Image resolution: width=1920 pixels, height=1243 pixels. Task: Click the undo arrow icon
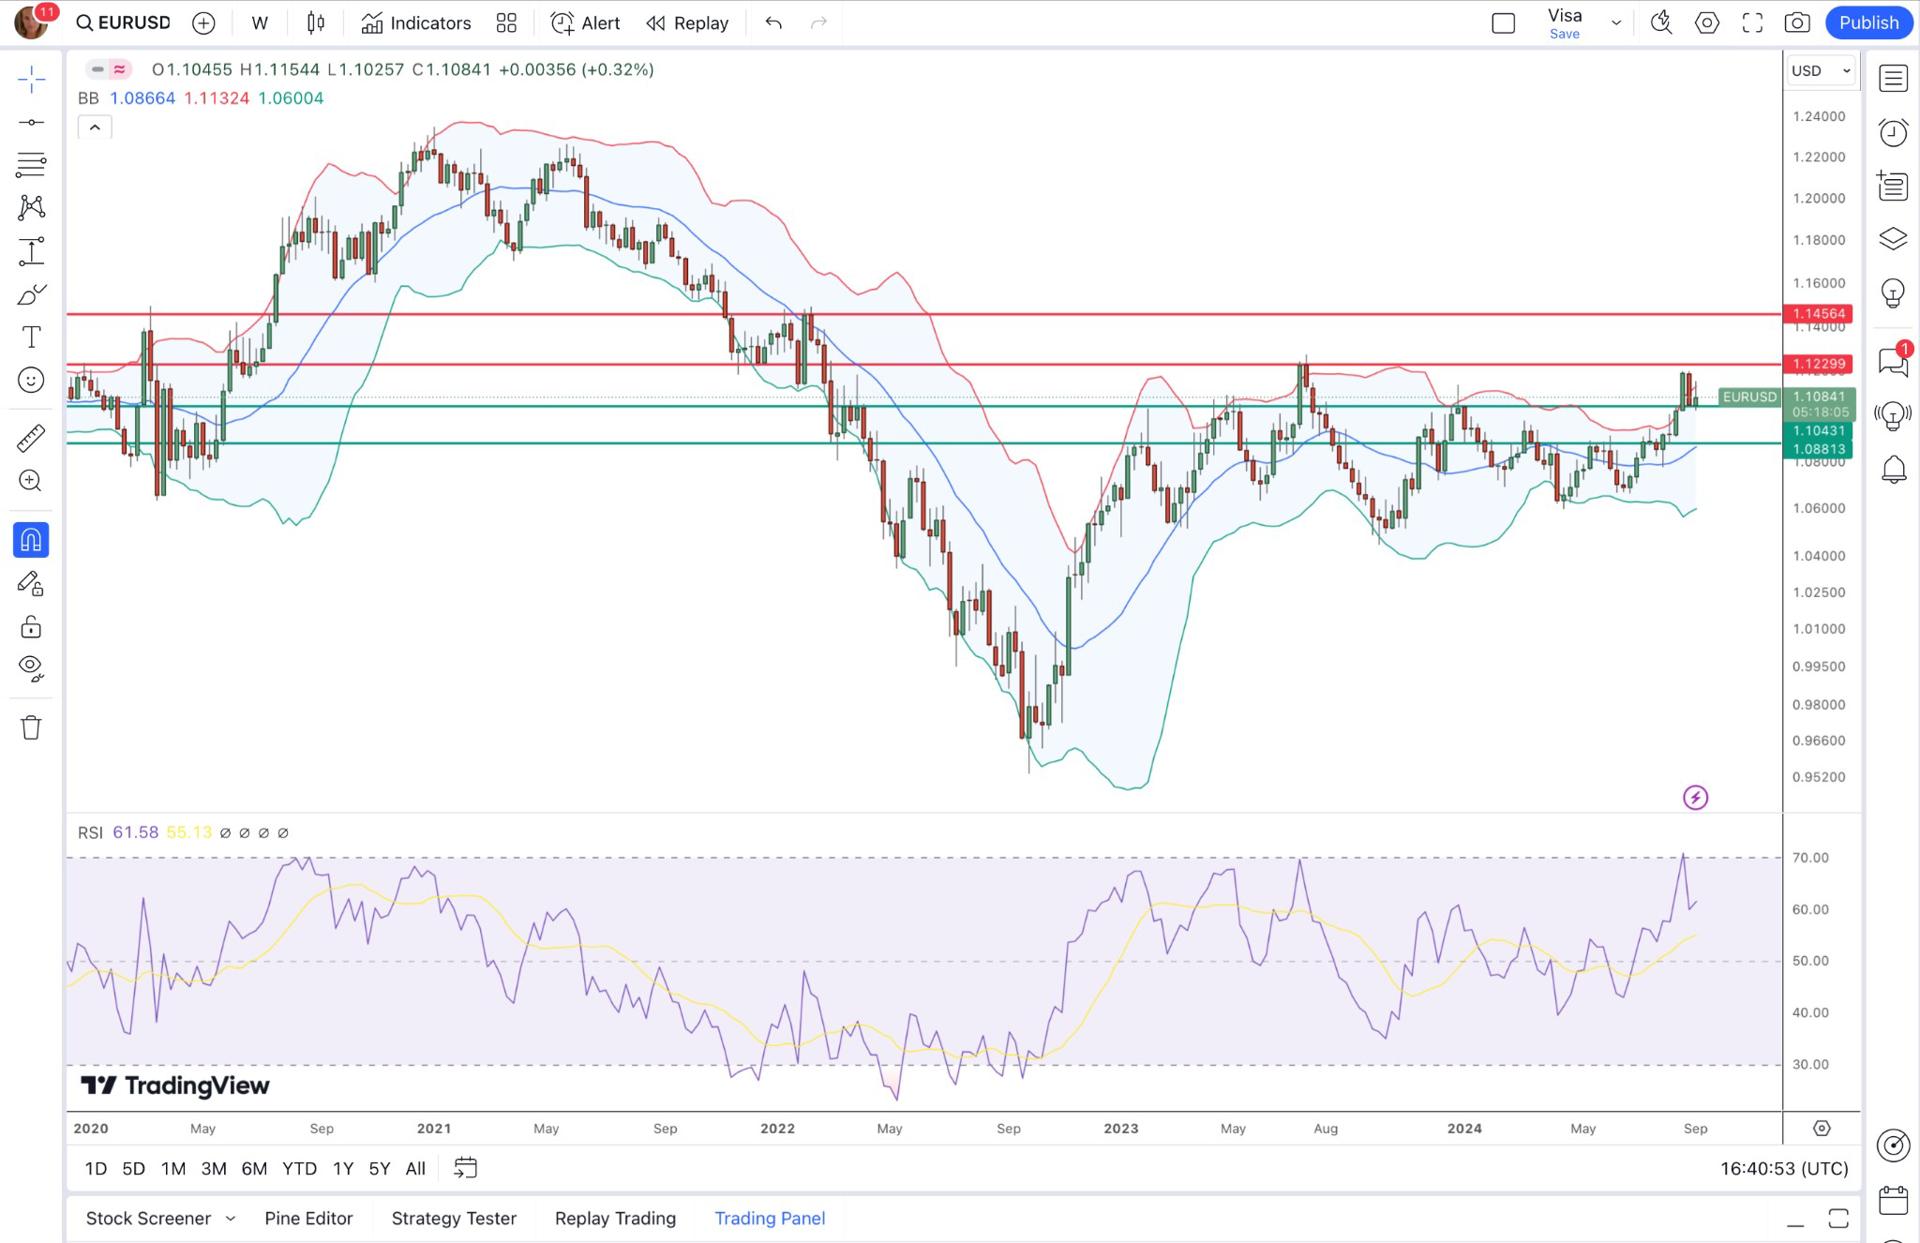point(772,22)
